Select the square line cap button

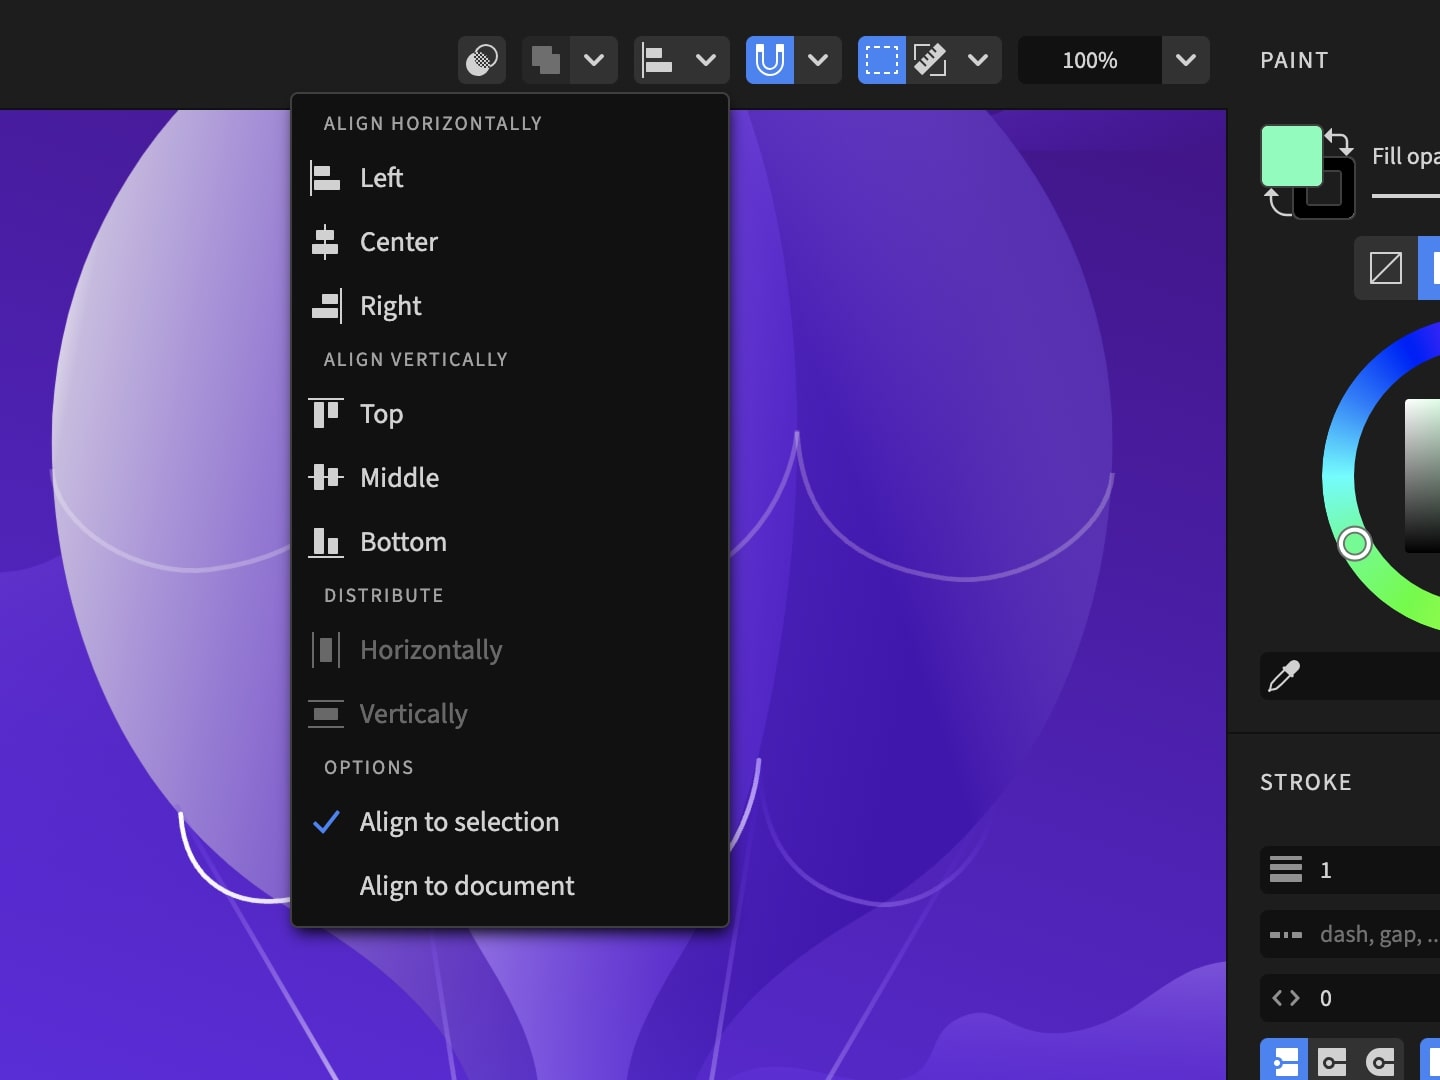click(1332, 1060)
